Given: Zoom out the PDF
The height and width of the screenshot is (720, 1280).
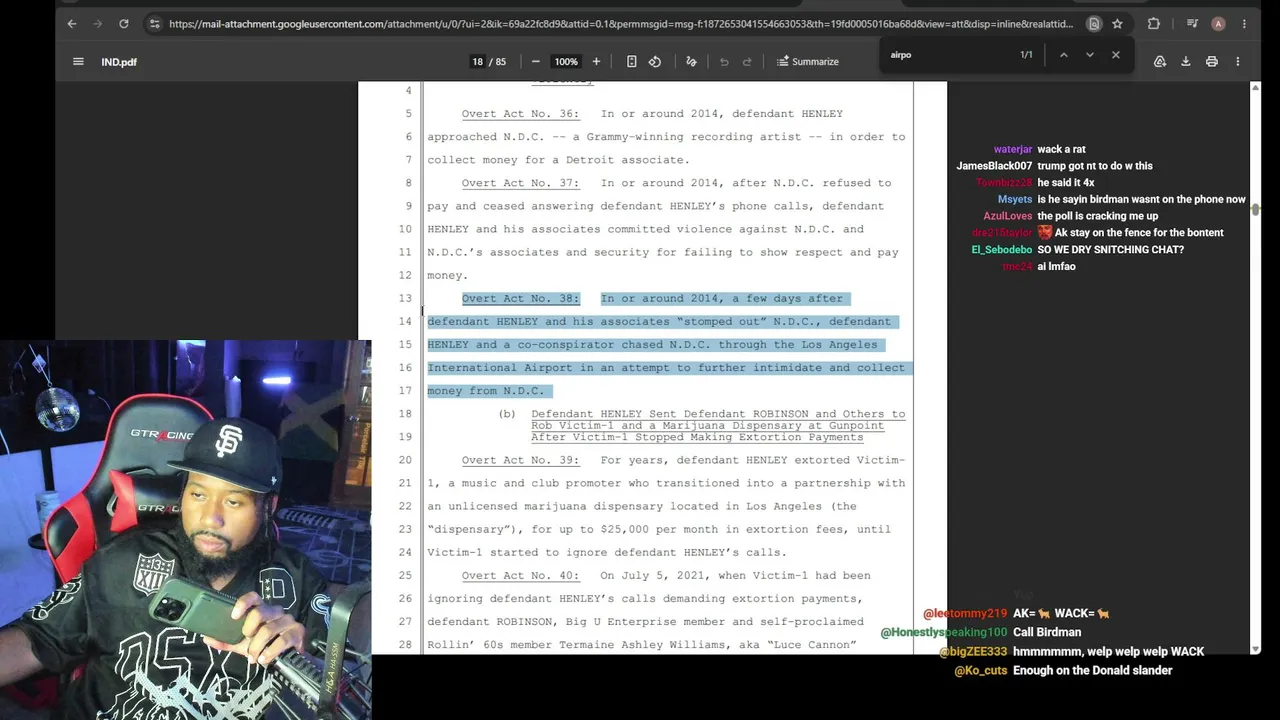Looking at the screenshot, I should (x=536, y=62).
